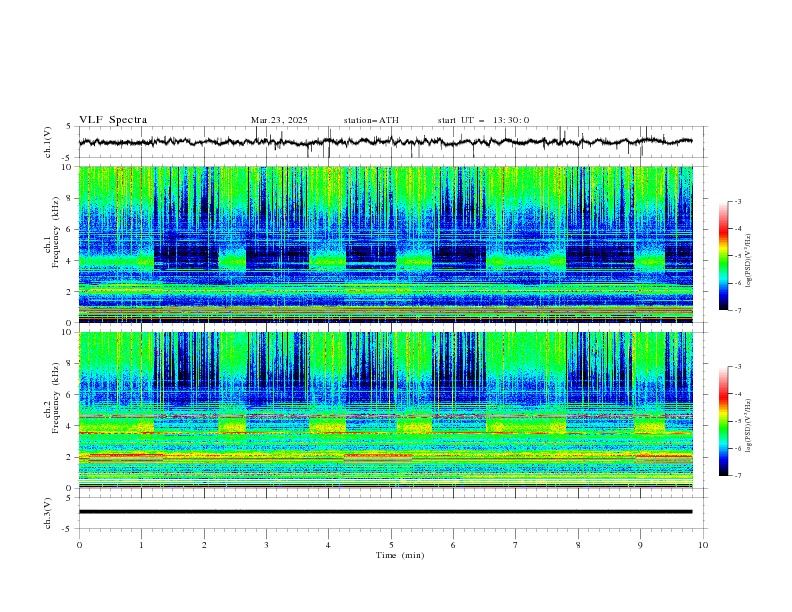The image size is (792, 612).
Task: Click the "9" tick on the time axis
Action: [x=640, y=545]
